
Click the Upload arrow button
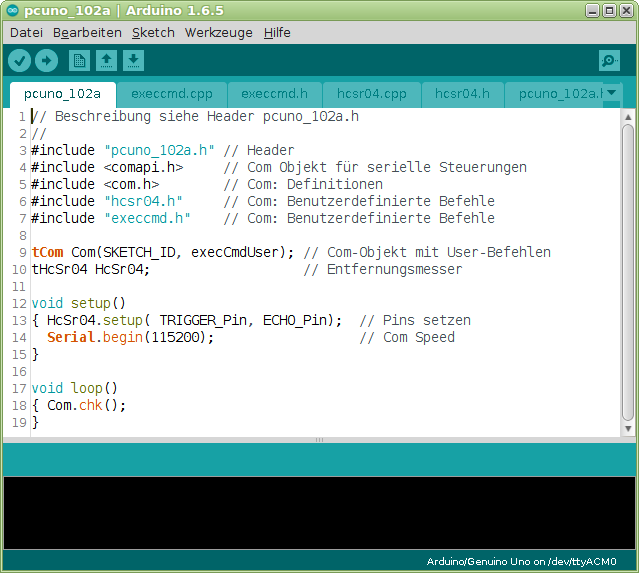[46, 61]
